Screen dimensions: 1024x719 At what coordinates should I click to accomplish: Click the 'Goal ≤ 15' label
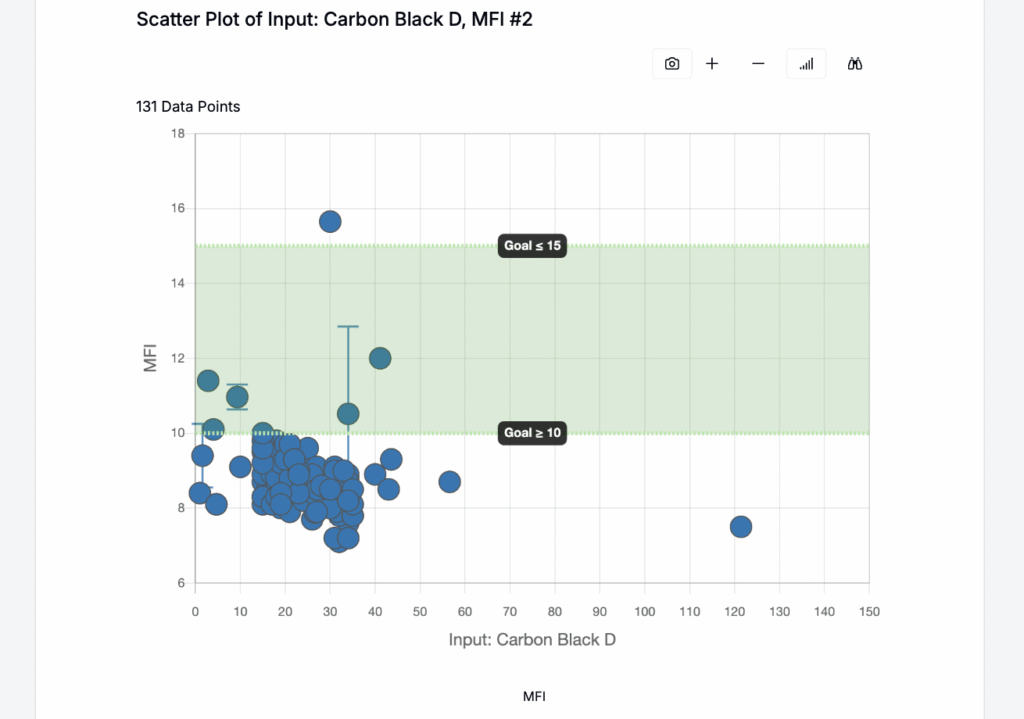532,246
